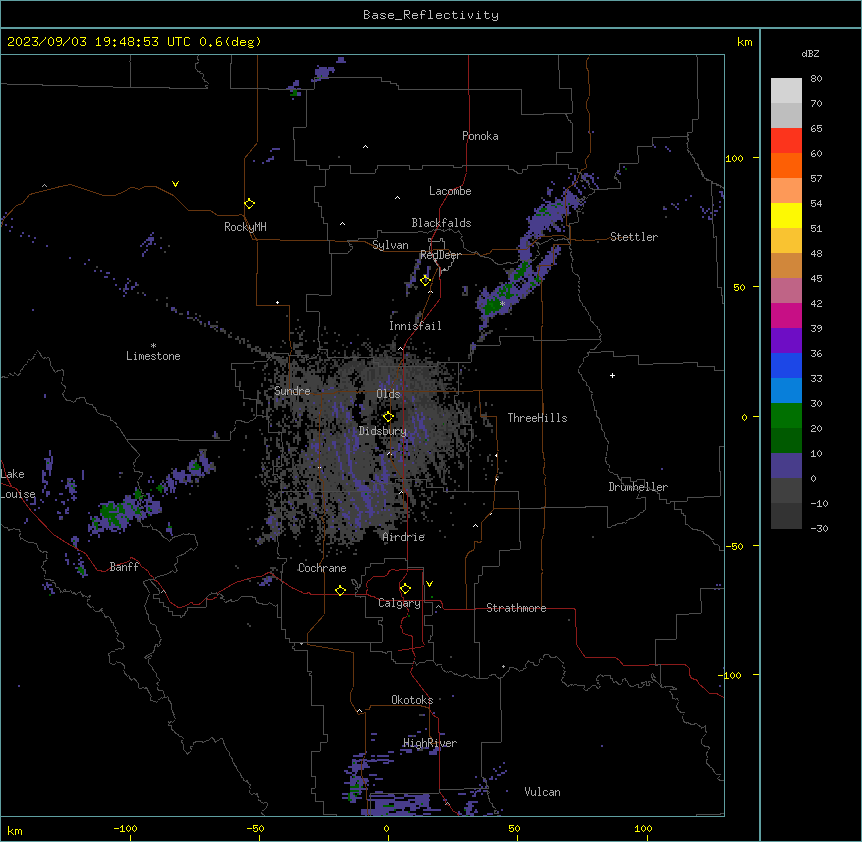The width and height of the screenshot is (862, 842).
Task: Click the km unit label at bottom left
Action: click(15, 830)
